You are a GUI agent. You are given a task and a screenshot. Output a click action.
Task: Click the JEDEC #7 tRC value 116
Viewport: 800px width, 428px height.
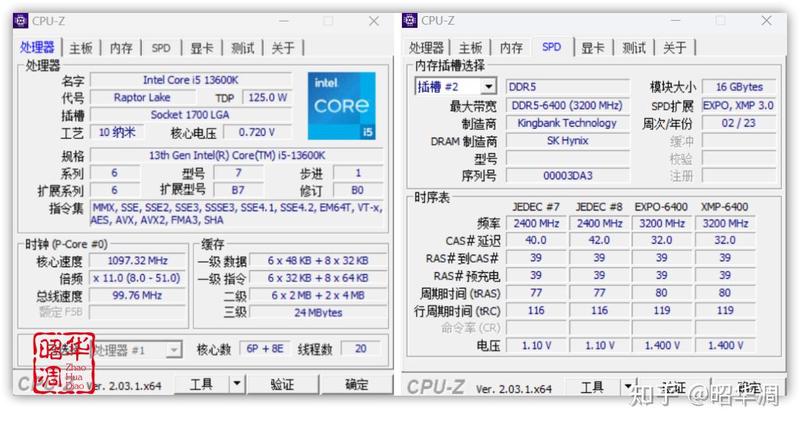click(536, 311)
